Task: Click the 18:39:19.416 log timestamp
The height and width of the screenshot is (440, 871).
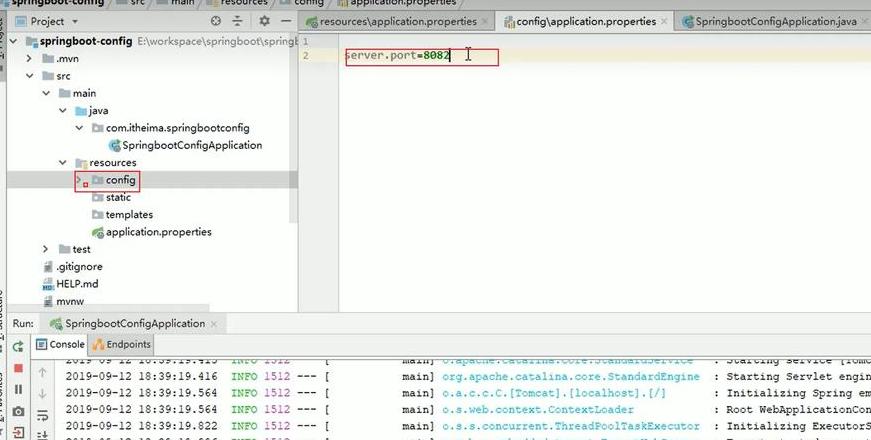Action: click(178, 377)
